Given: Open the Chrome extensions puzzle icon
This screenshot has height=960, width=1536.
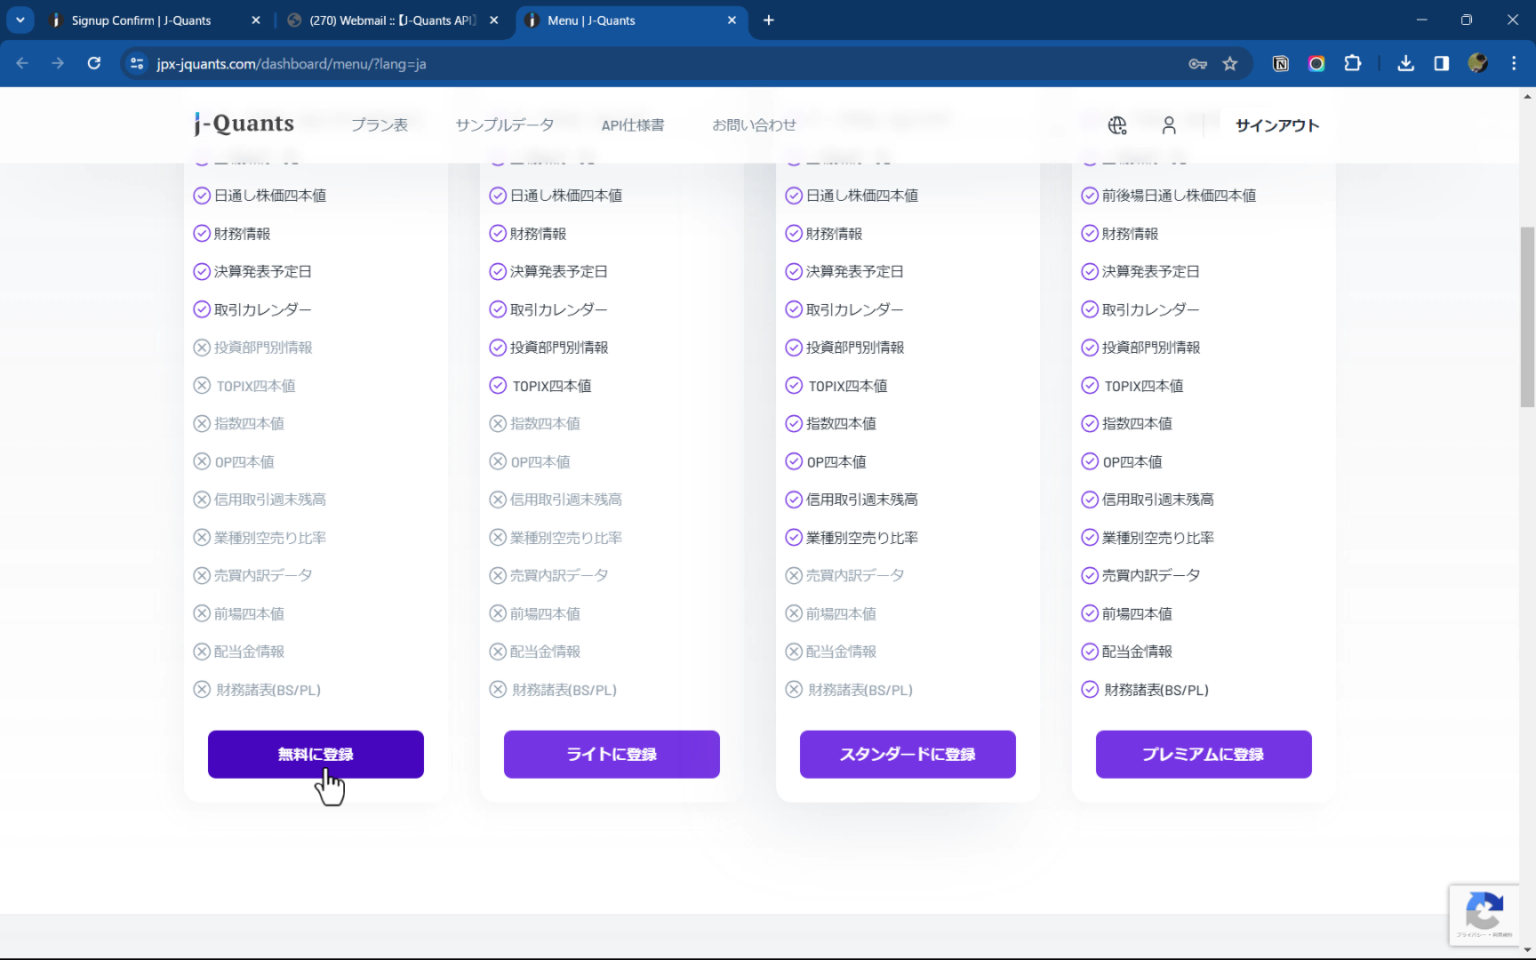Looking at the screenshot, I should pos(1353,63).
